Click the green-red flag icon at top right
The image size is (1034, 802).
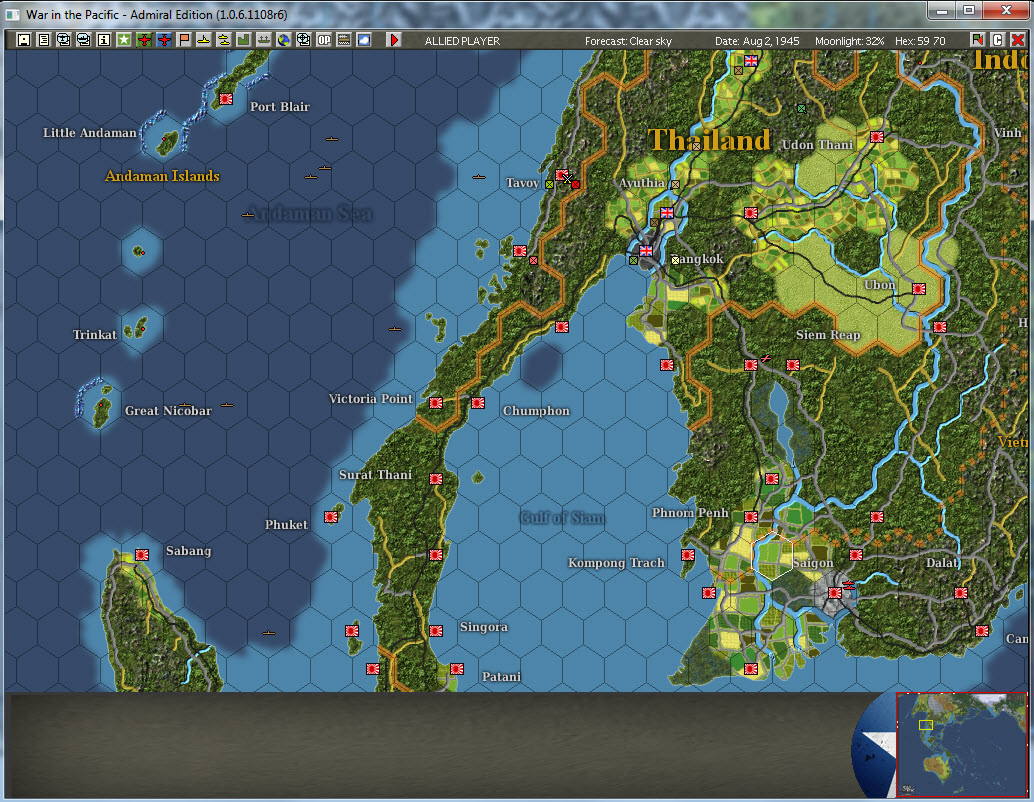pos(977,40)
